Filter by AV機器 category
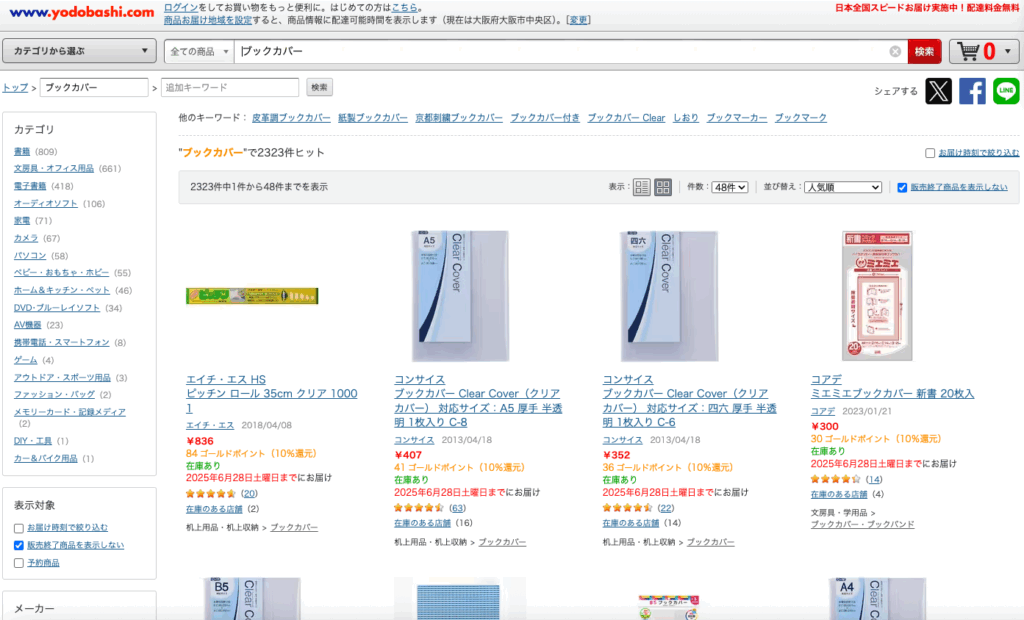The height and width of the screenshot is (620, 1024). (27, 325)
